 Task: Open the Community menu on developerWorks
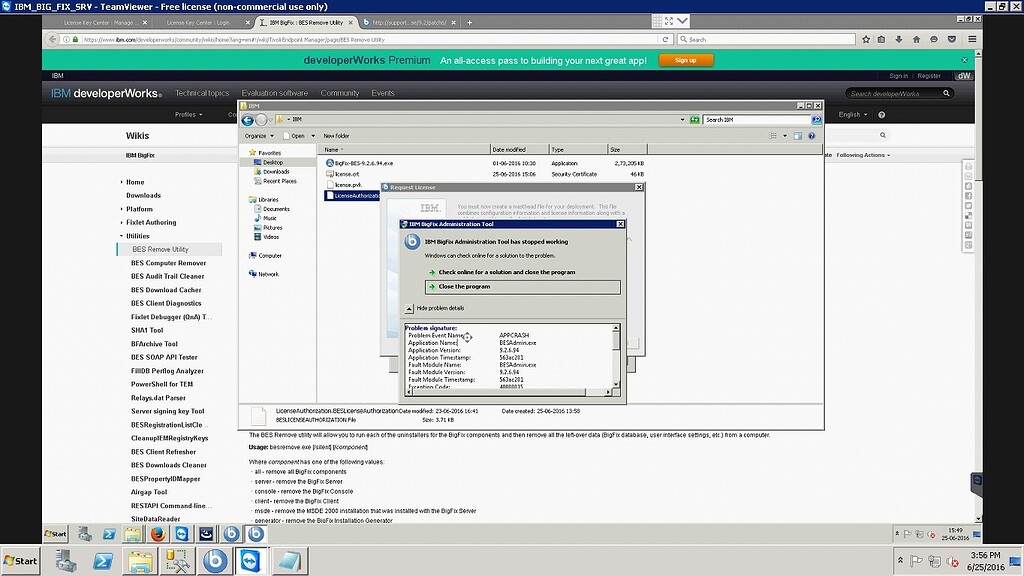[x=339, y=93]
